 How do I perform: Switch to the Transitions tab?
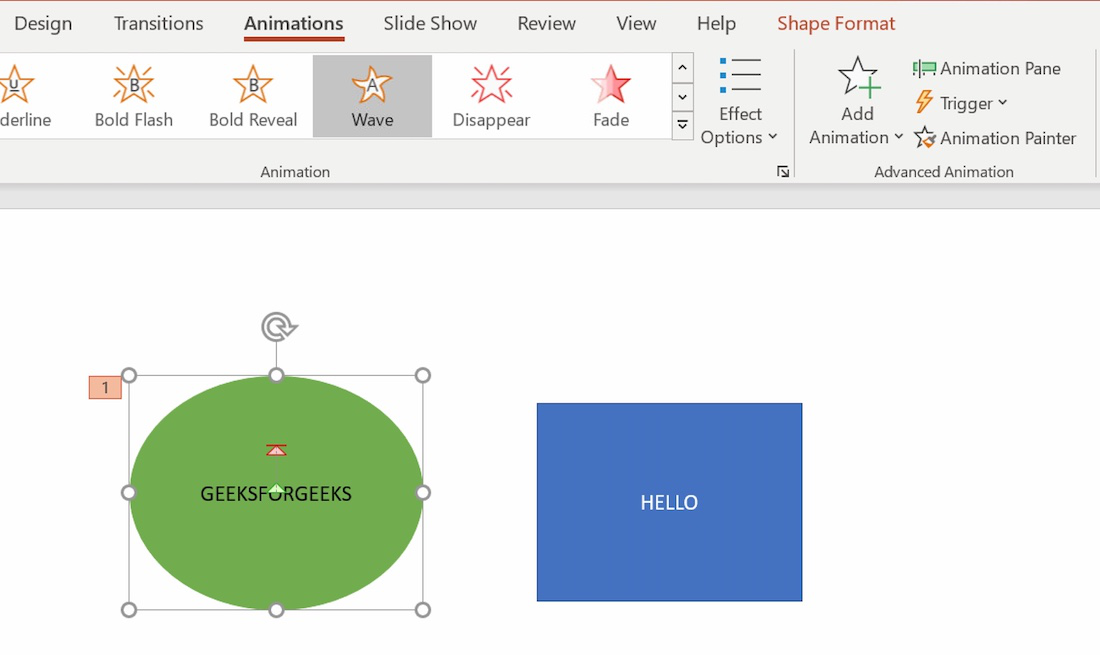coord(159,23)
